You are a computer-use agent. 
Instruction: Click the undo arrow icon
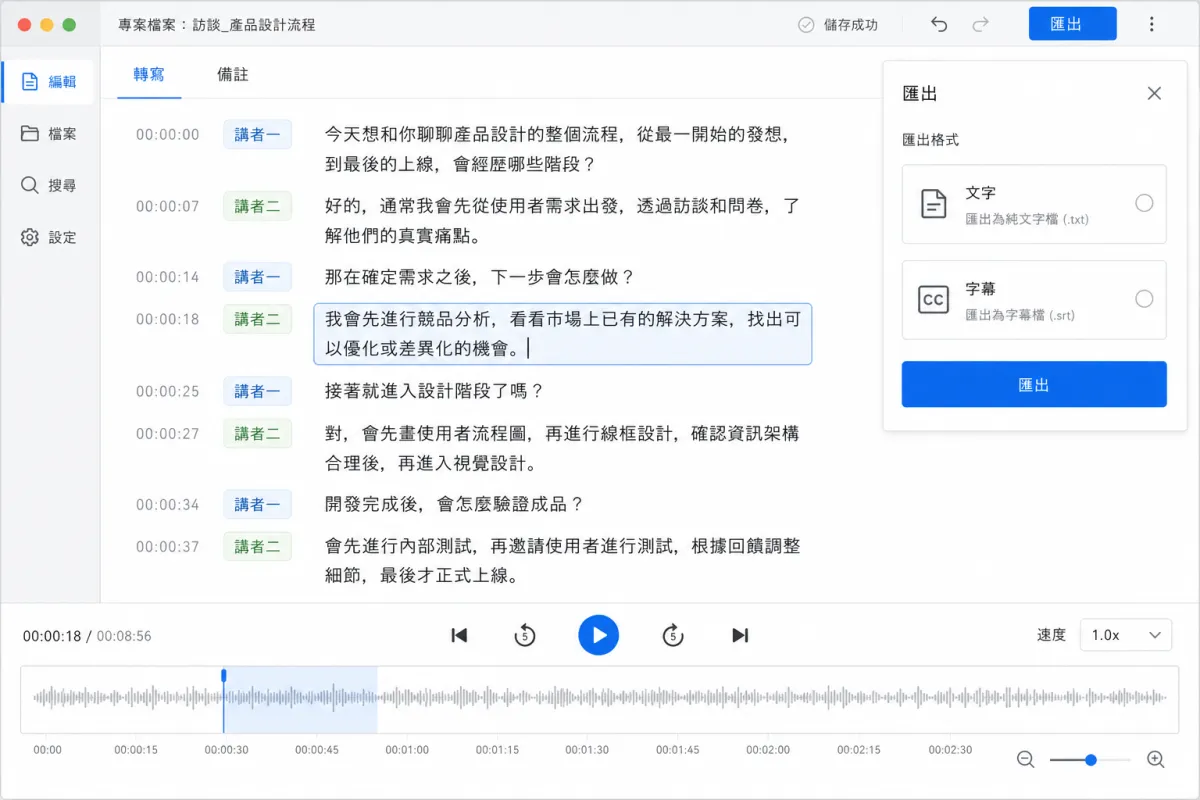click(939, 24)
